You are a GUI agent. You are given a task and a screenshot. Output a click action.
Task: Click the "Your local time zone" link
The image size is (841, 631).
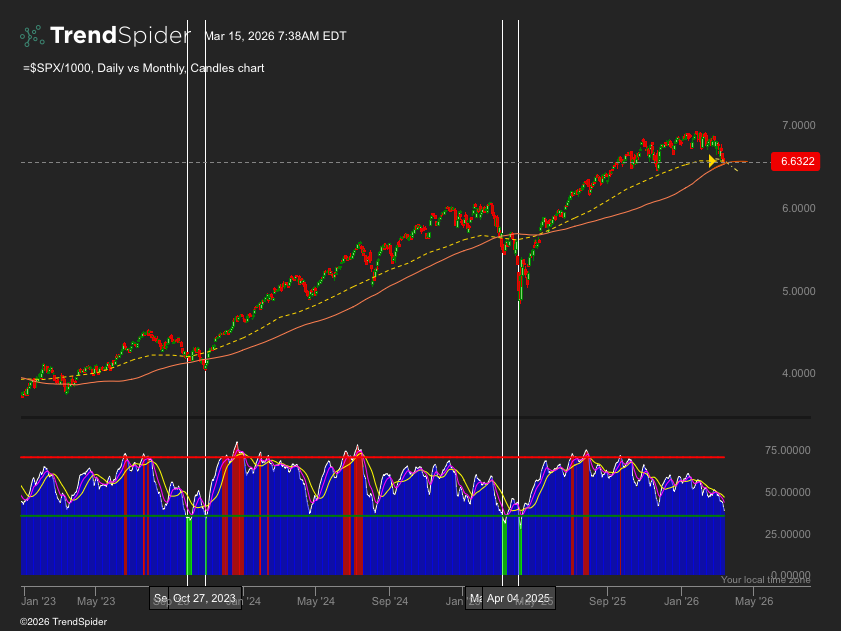(x=765, y=579)
